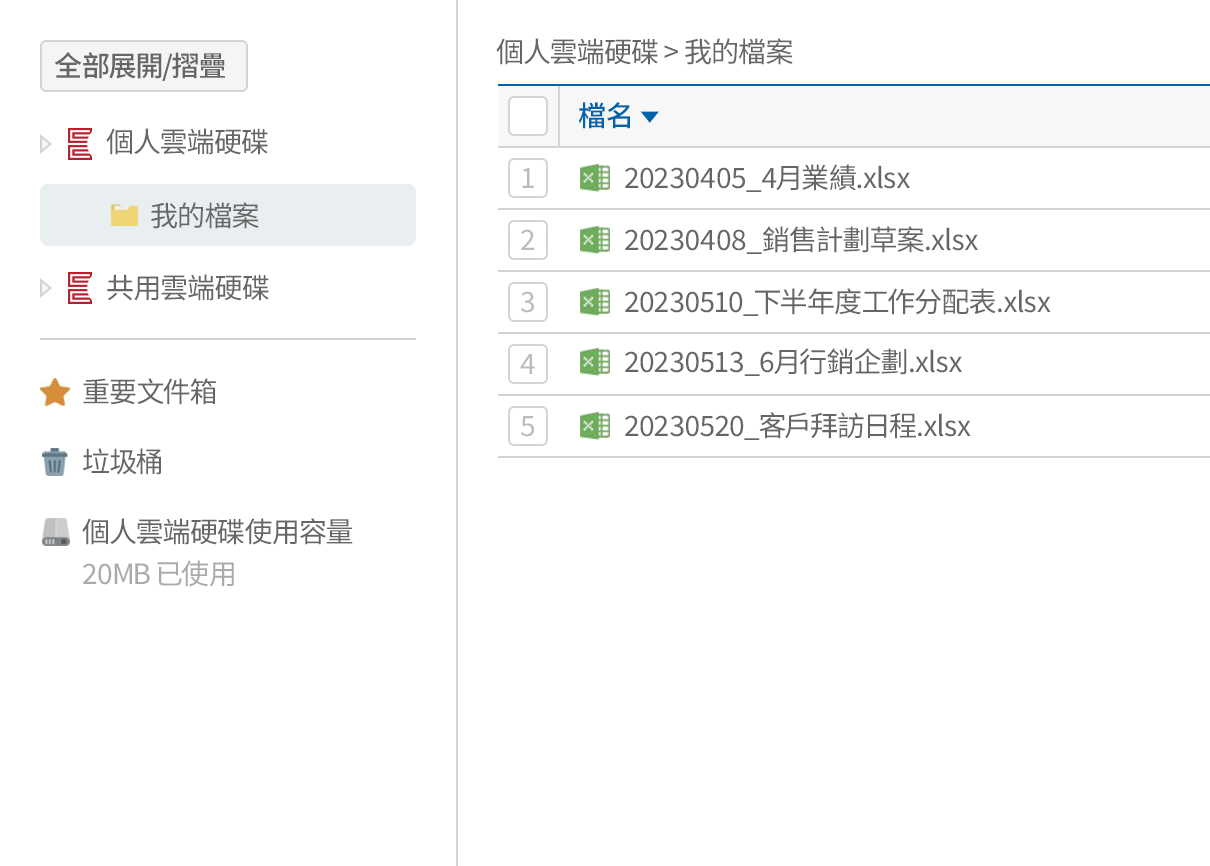The width and height of the screenshot is (1210, 866).
Task: Click the red icon beside 個人雲端硬碟
Action: [x=80, y=143]
